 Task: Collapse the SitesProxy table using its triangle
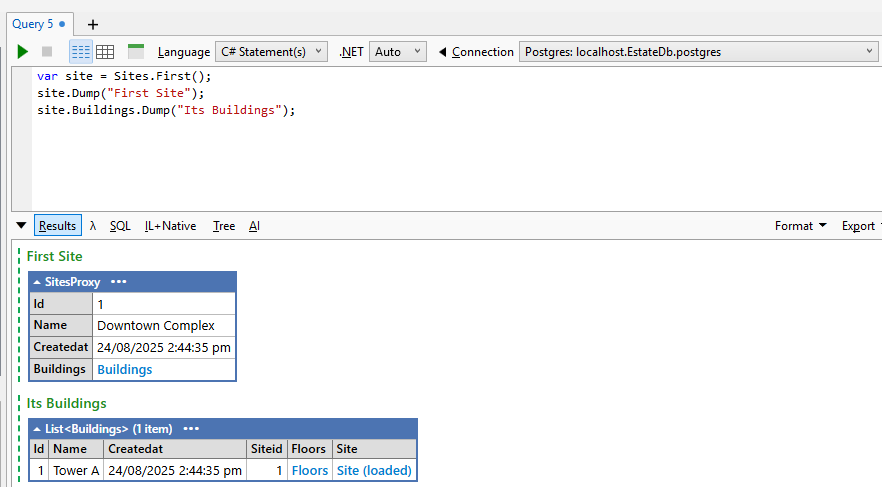[x=37, y=282]
